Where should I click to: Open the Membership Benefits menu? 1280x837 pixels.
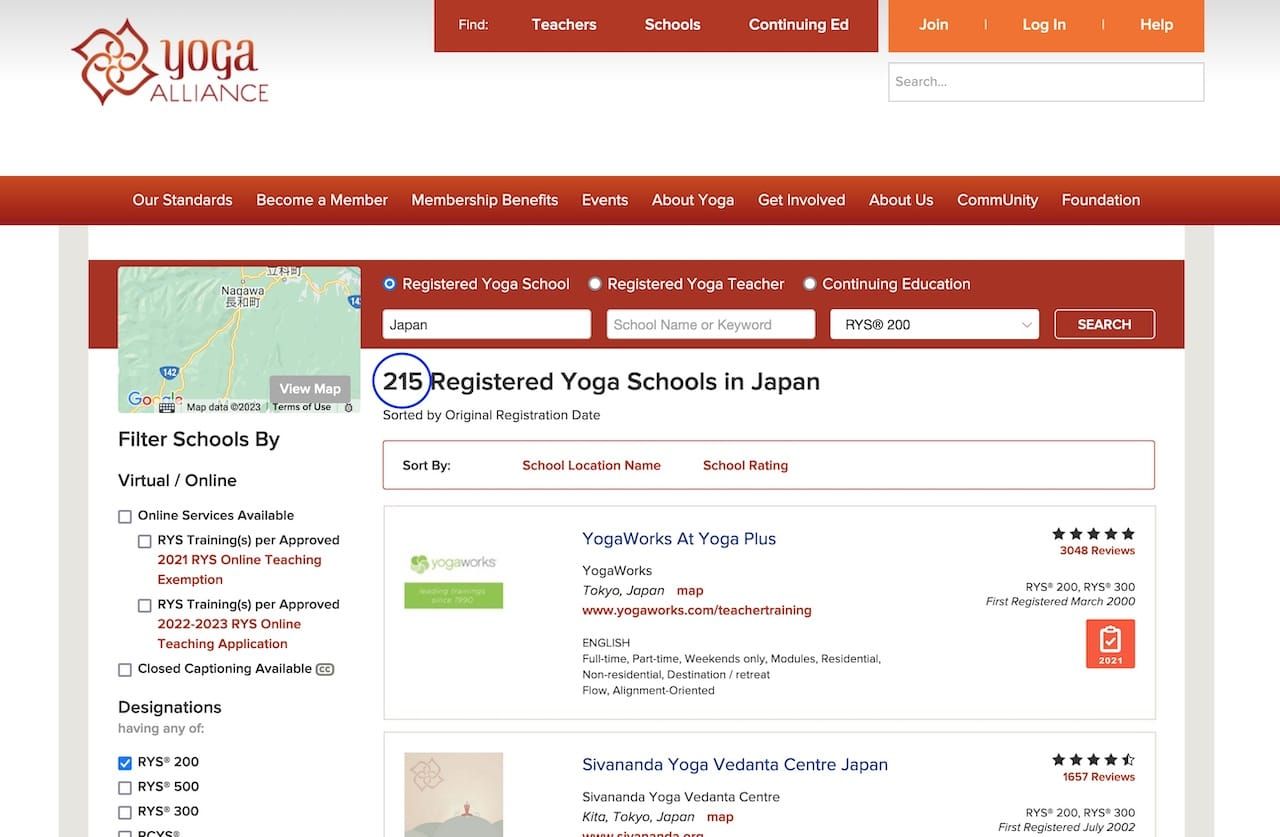484,200
